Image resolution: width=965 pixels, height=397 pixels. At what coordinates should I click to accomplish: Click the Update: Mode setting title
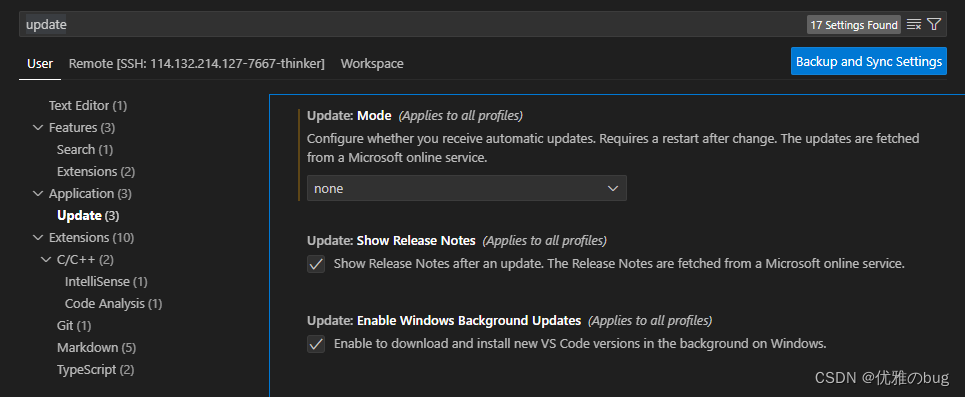(x=349, y=115)
